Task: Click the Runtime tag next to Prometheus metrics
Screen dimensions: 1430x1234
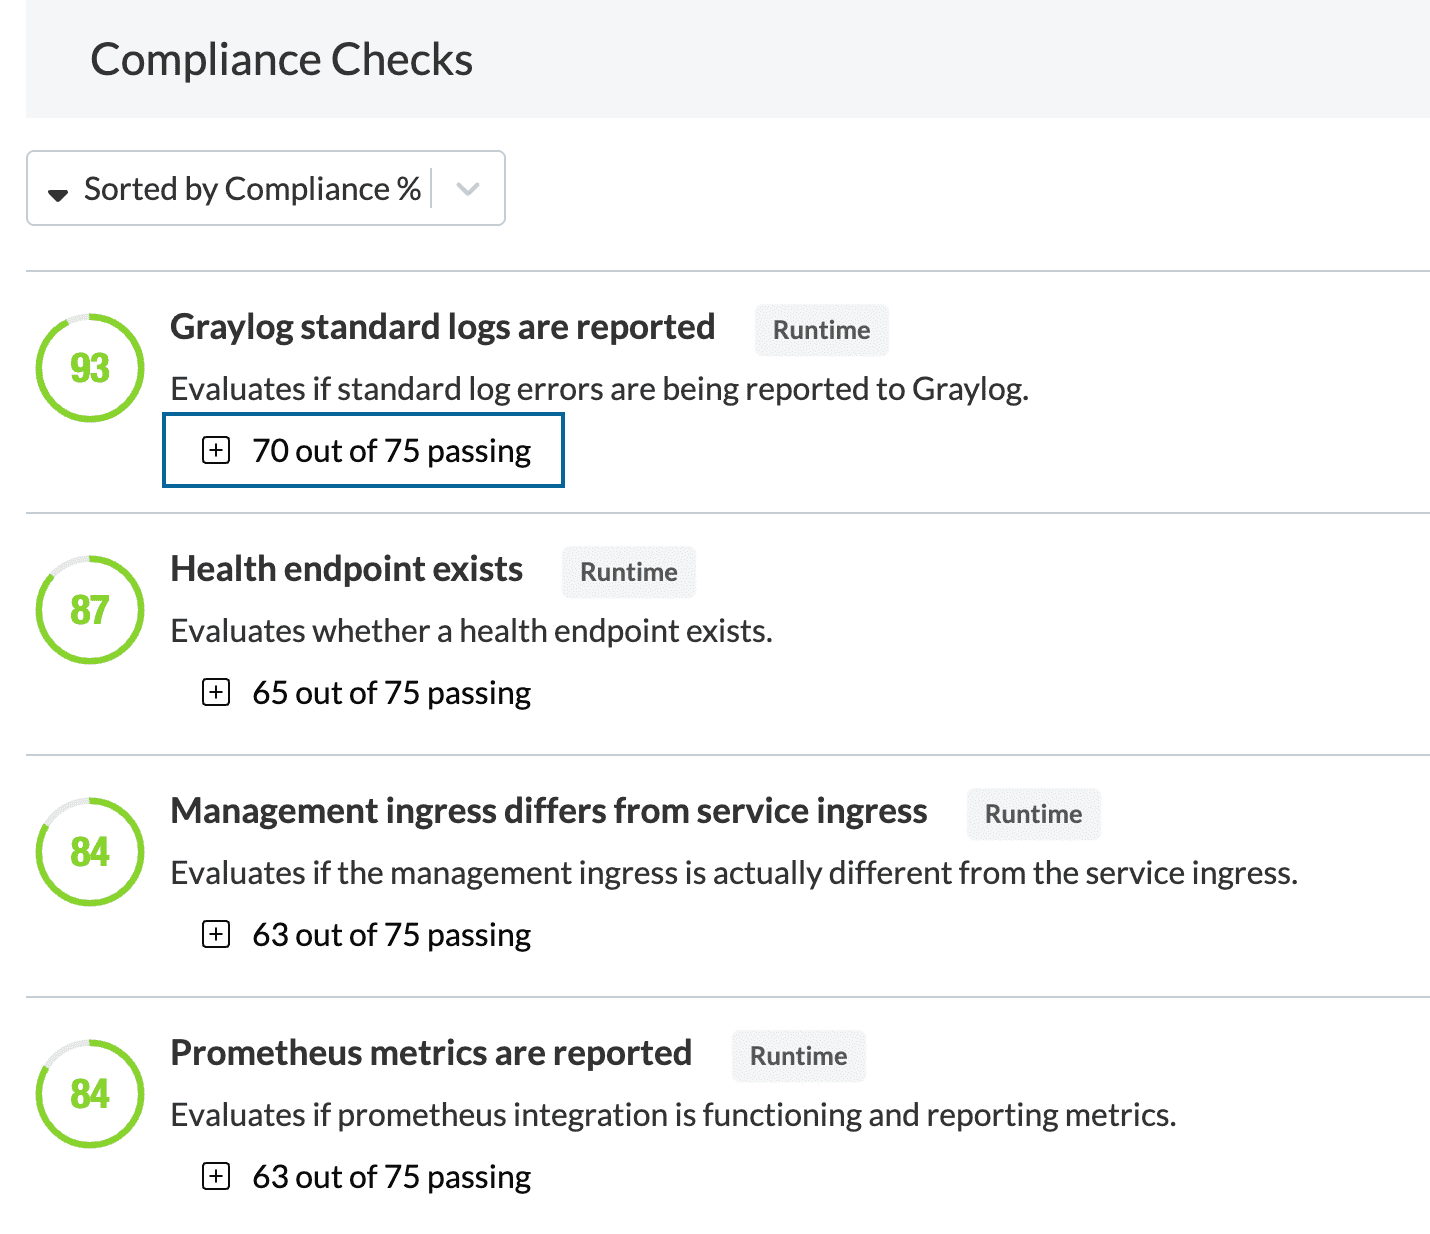Action: (798, 1056)
